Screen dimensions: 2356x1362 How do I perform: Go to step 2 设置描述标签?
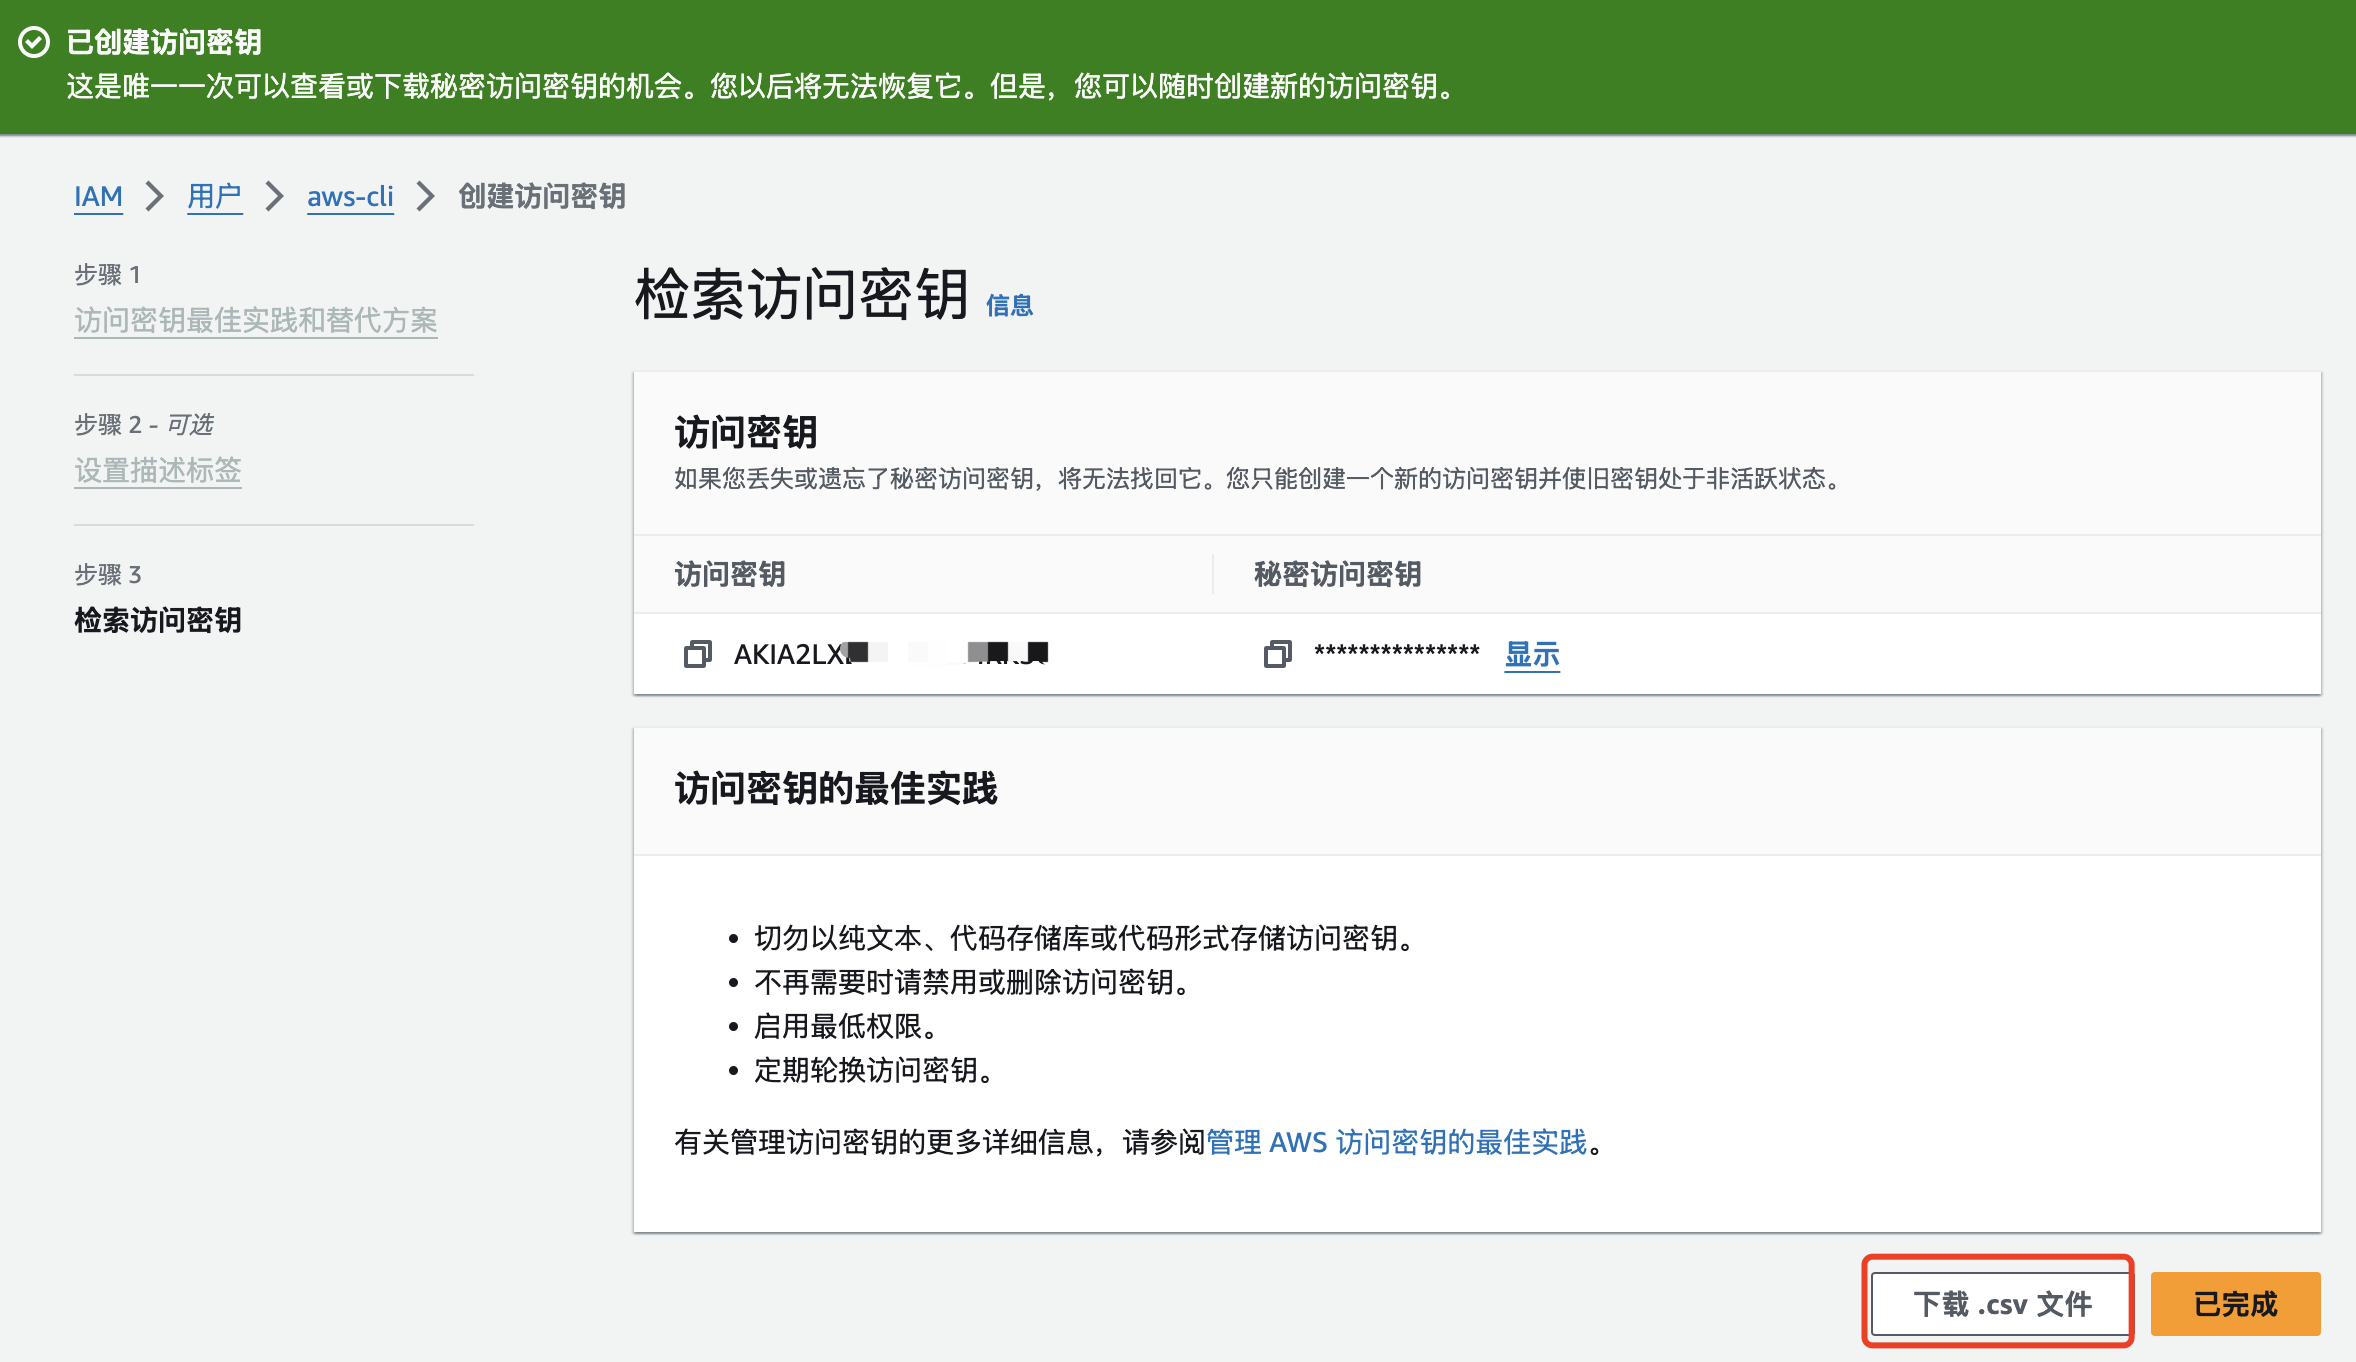coord(158,470)
